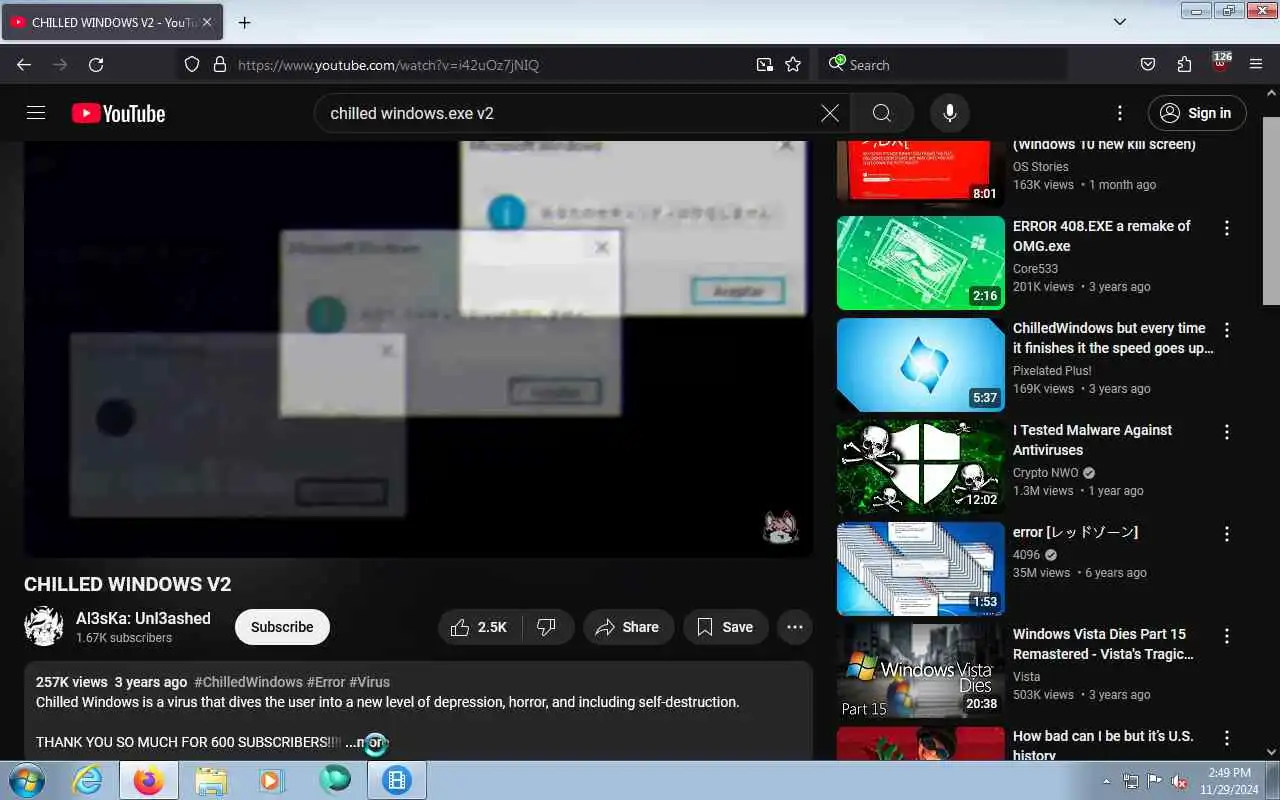Viewport: 1280px width, 800px height.
Task: Reload the page with refresh icon
Action: coord(96,65)
